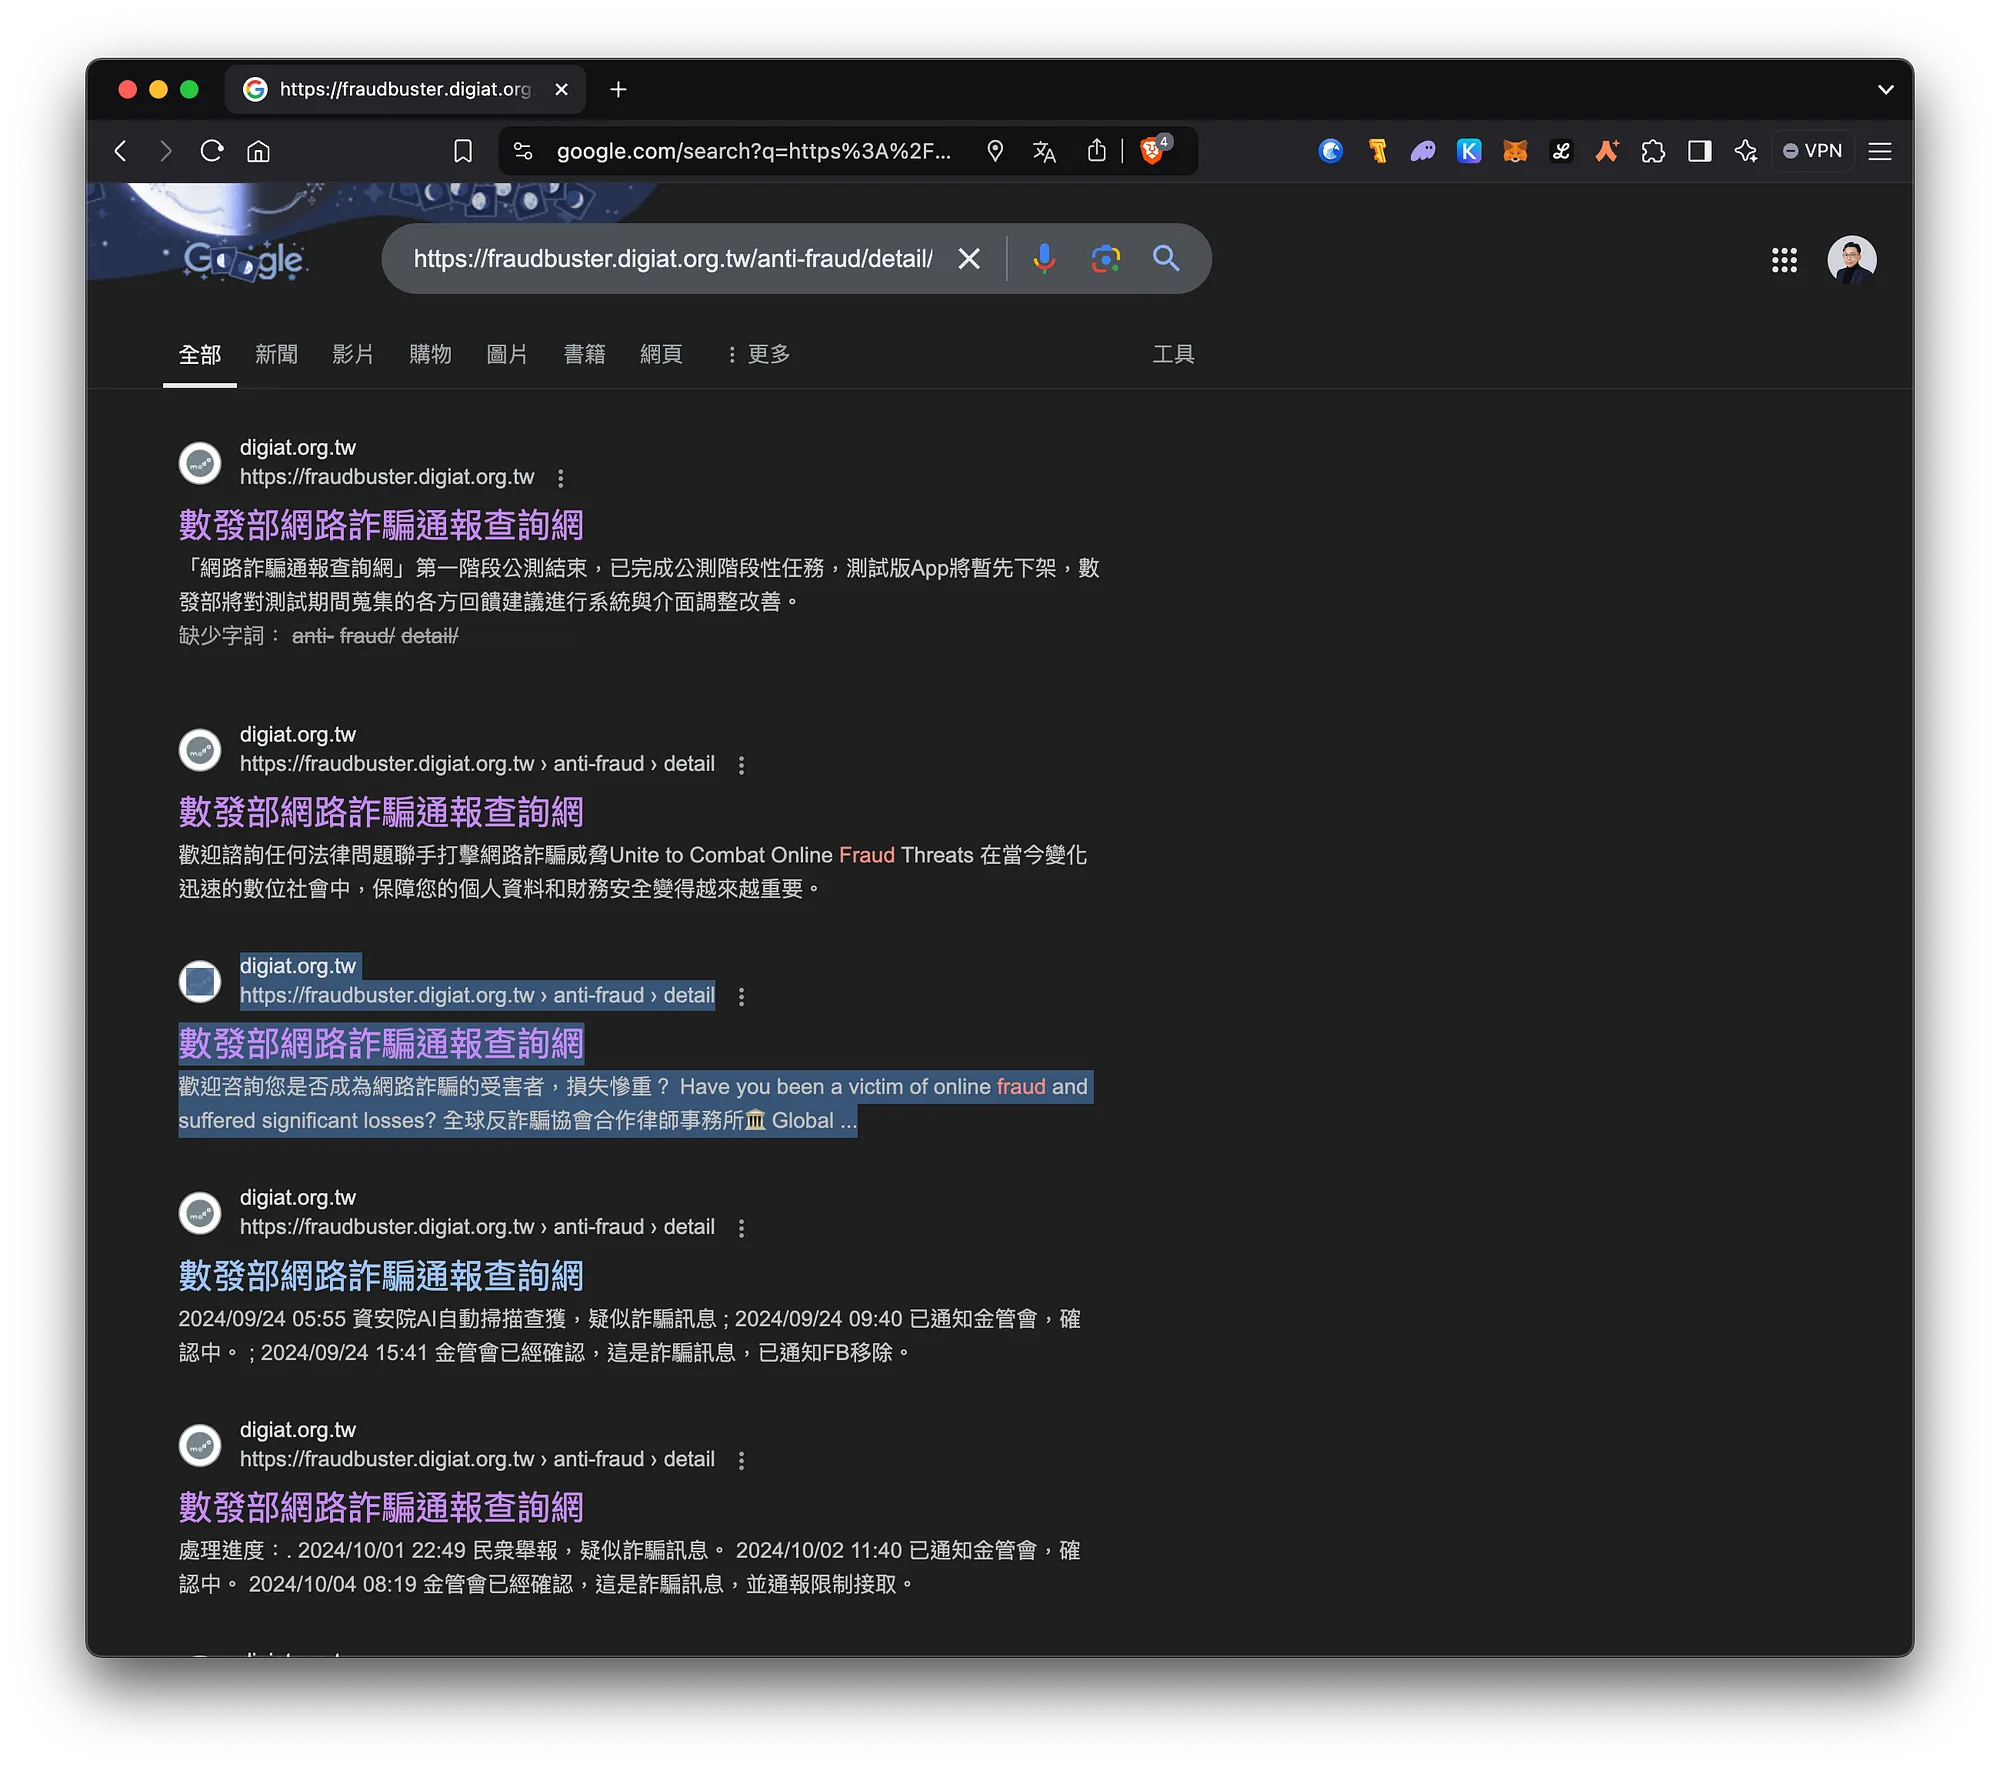Open Brave Shields lion icon

pyautogui.click(x=1153, y=151)
